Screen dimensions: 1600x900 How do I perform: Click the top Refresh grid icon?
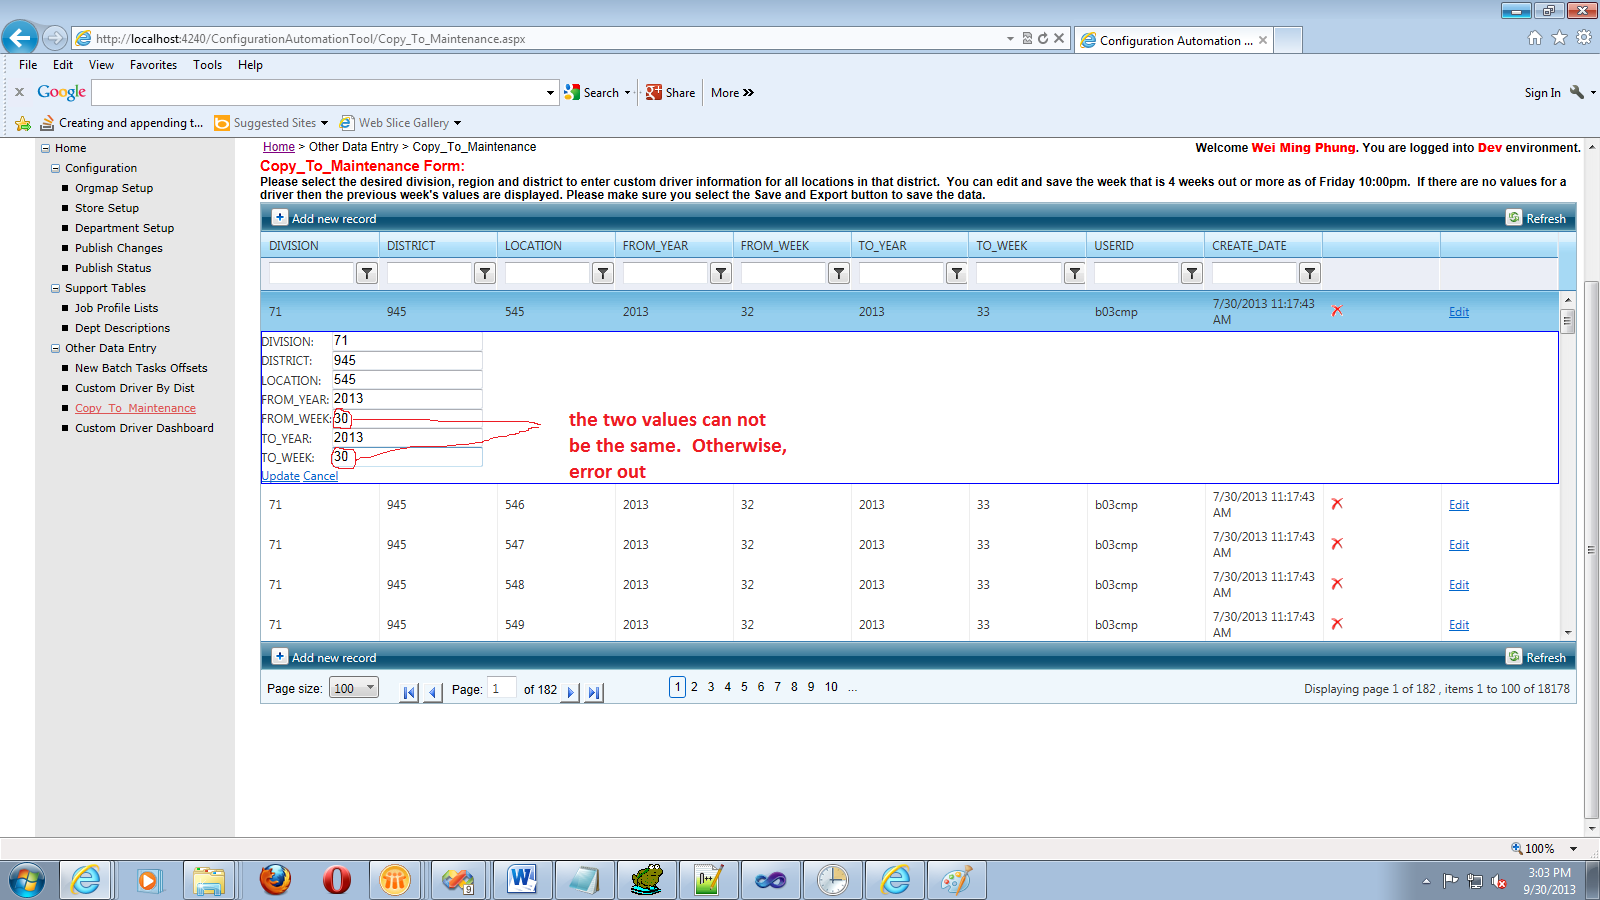pos(1514,218)
